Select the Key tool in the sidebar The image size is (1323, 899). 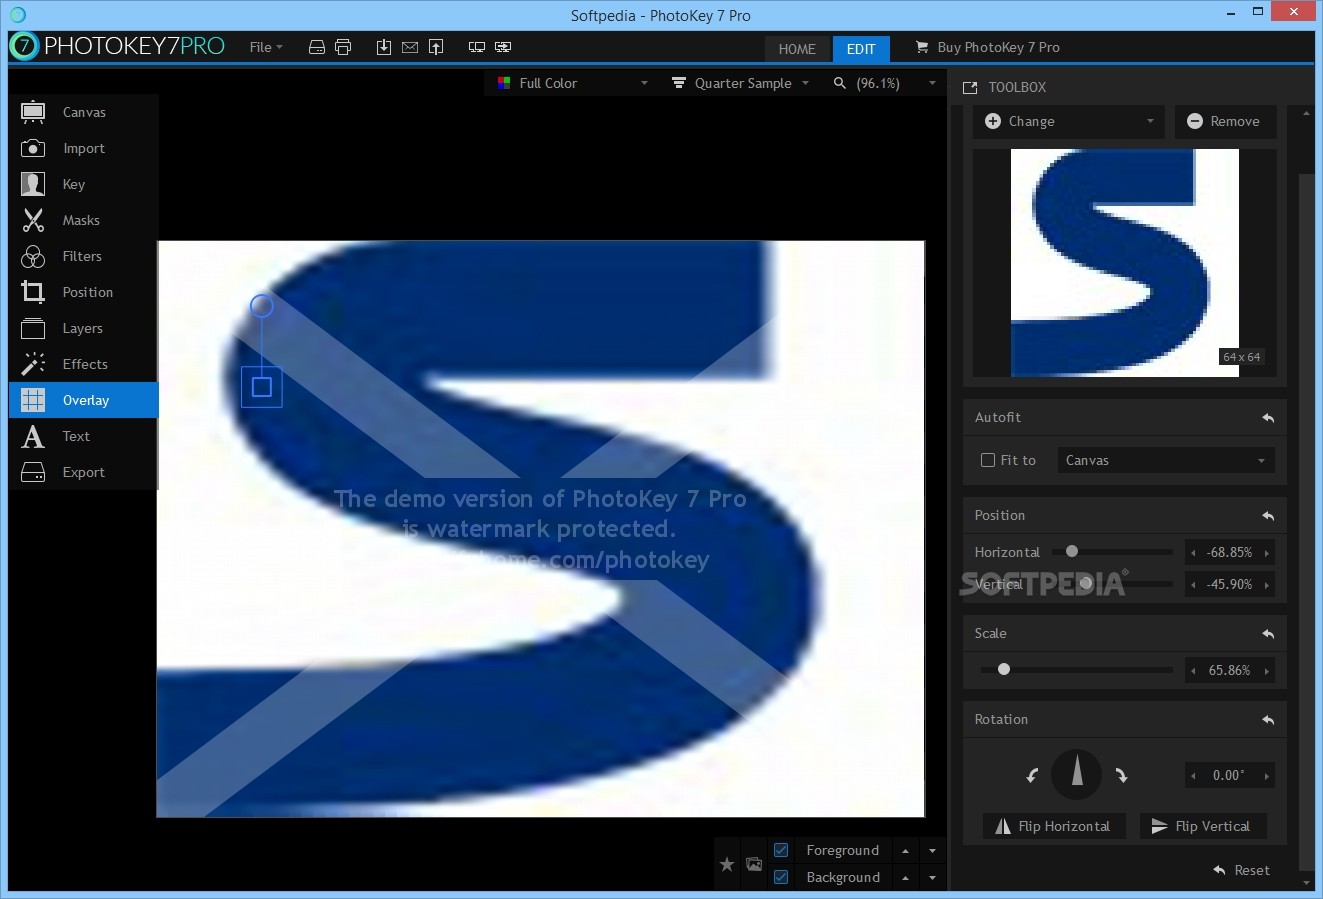[84, 184]
